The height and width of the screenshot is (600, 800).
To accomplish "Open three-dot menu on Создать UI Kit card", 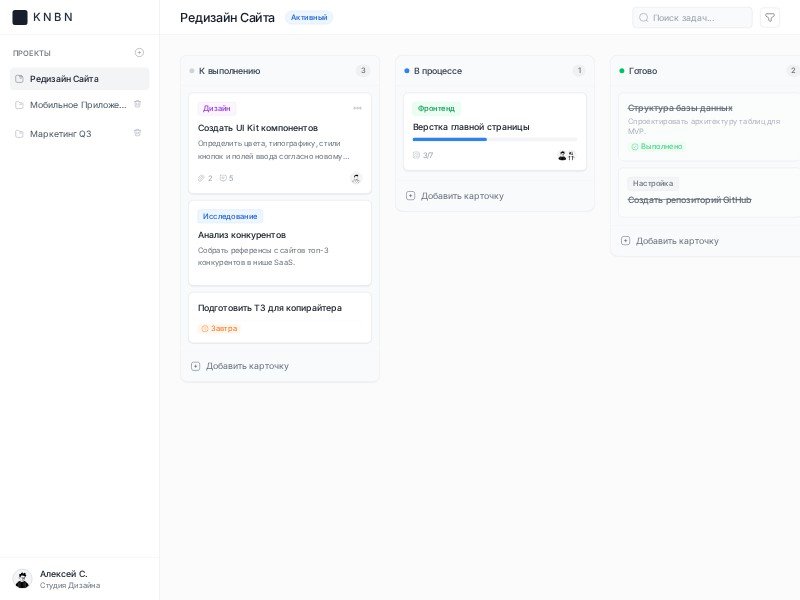I will [x=357, y=108].
